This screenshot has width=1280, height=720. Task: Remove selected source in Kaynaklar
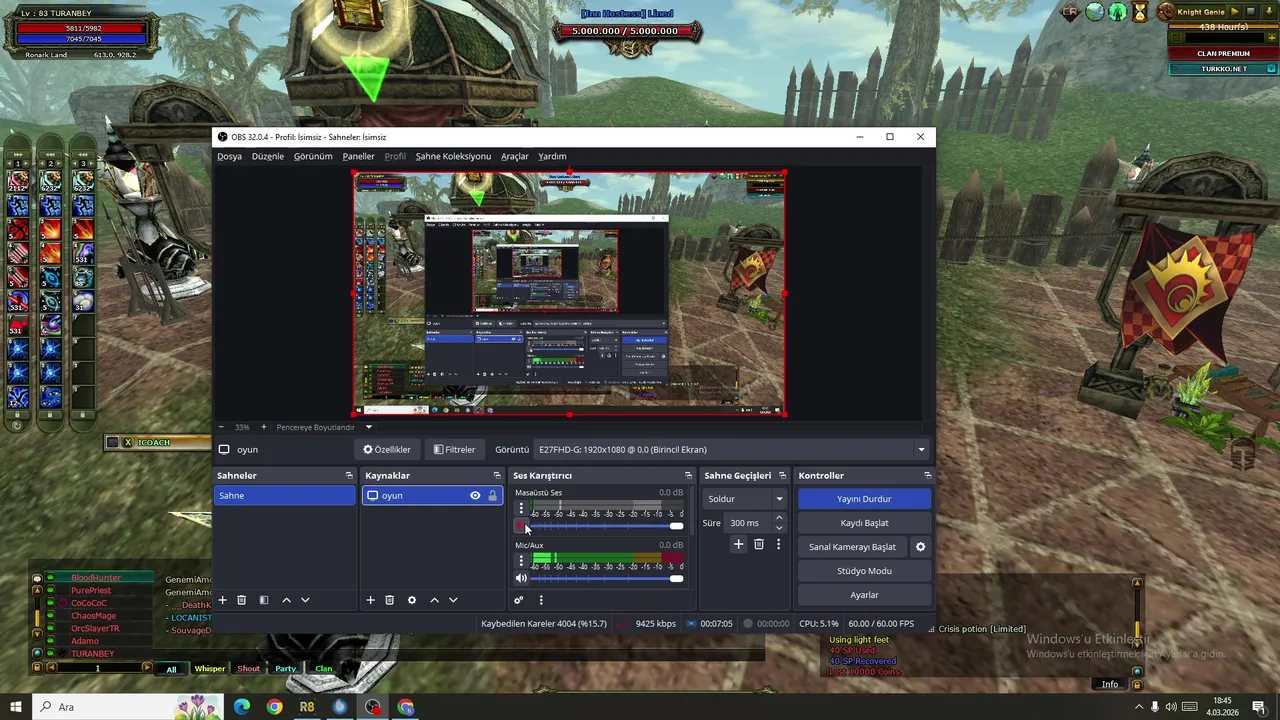tap(389, 600)
